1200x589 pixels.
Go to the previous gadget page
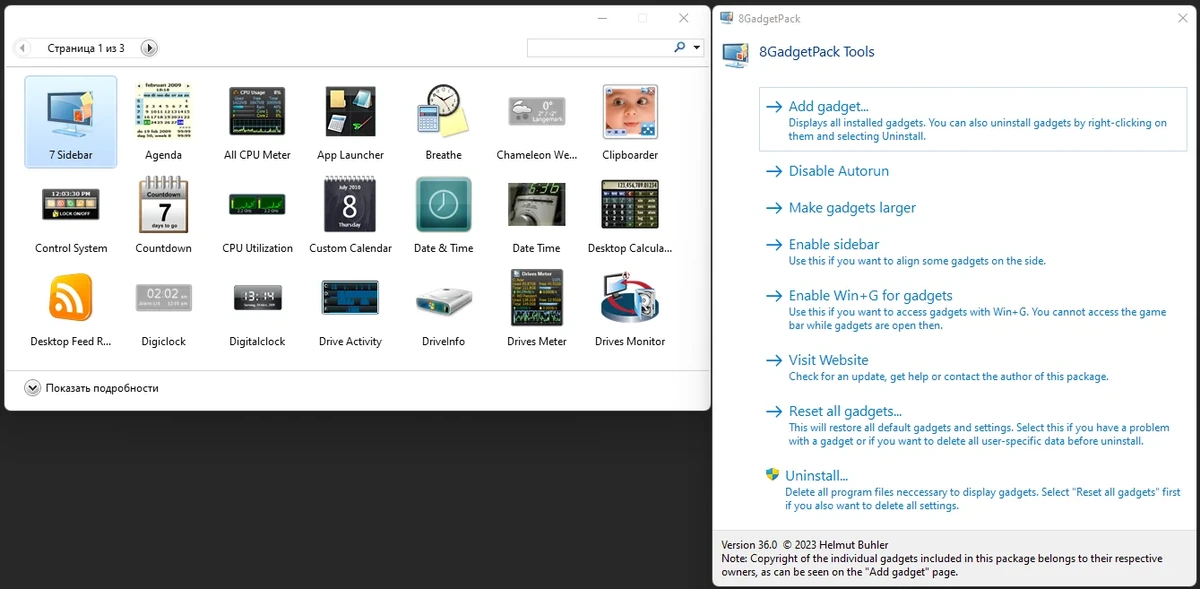pyautogui.click(x=22, y=48)
